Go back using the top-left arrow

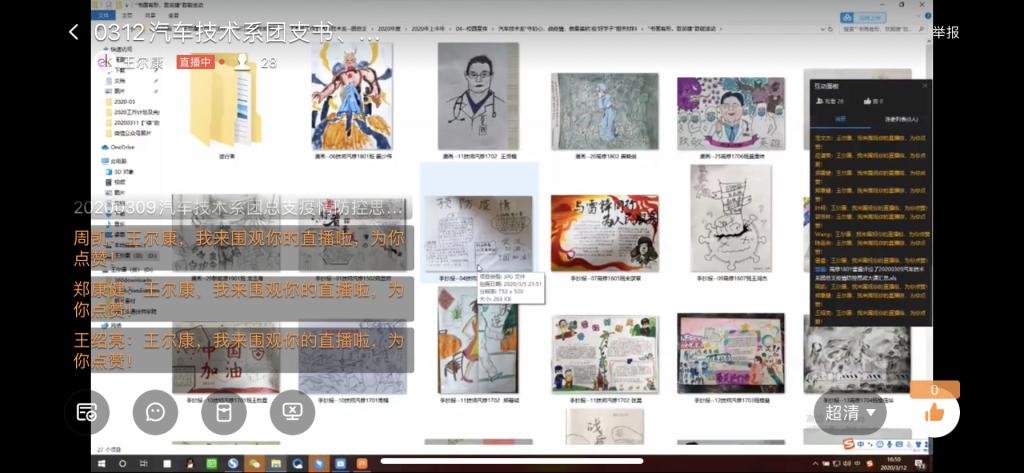coord(73,32)
